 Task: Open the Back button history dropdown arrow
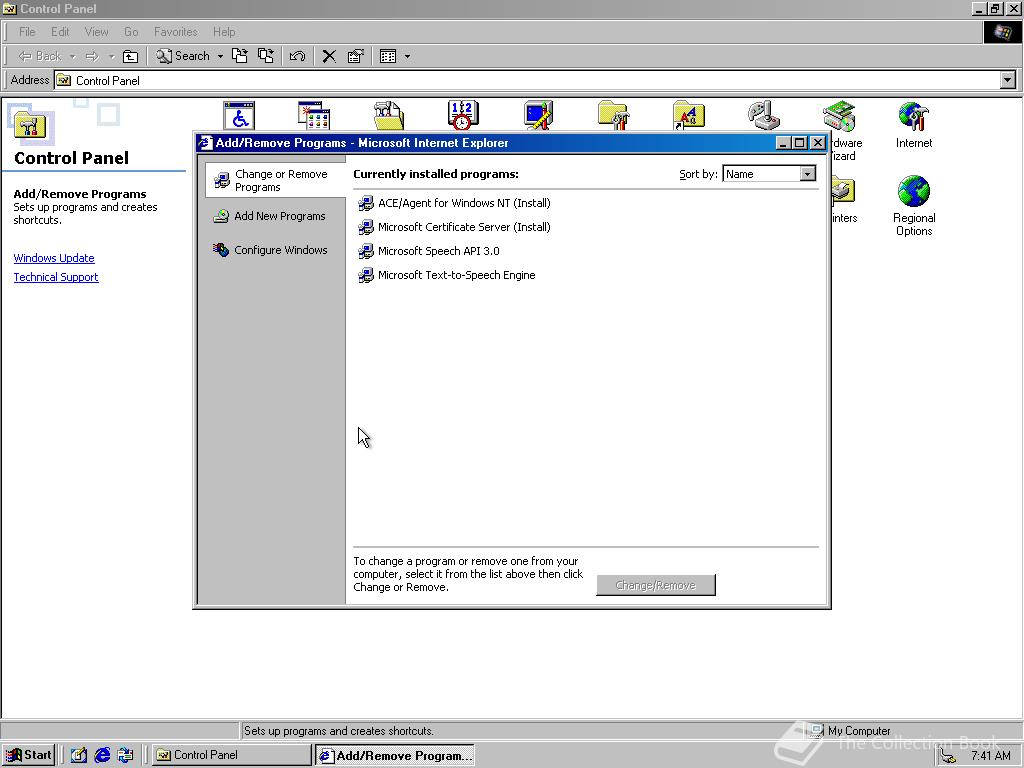click(x=72, y=57)
